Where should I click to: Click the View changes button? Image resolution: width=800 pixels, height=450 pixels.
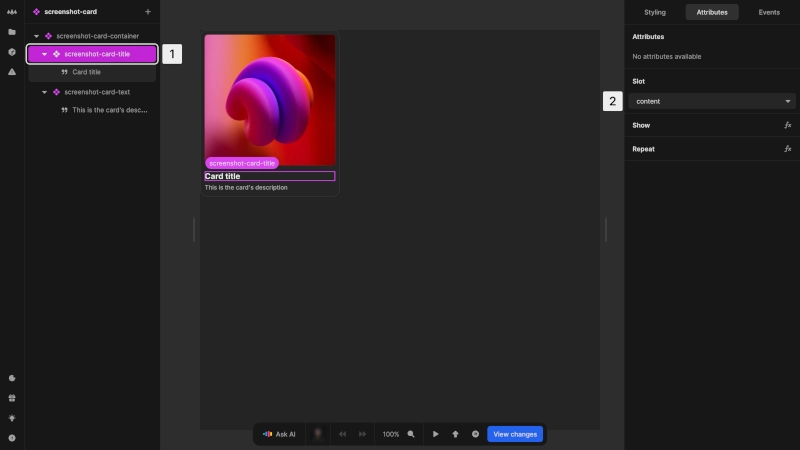(515, 434)
